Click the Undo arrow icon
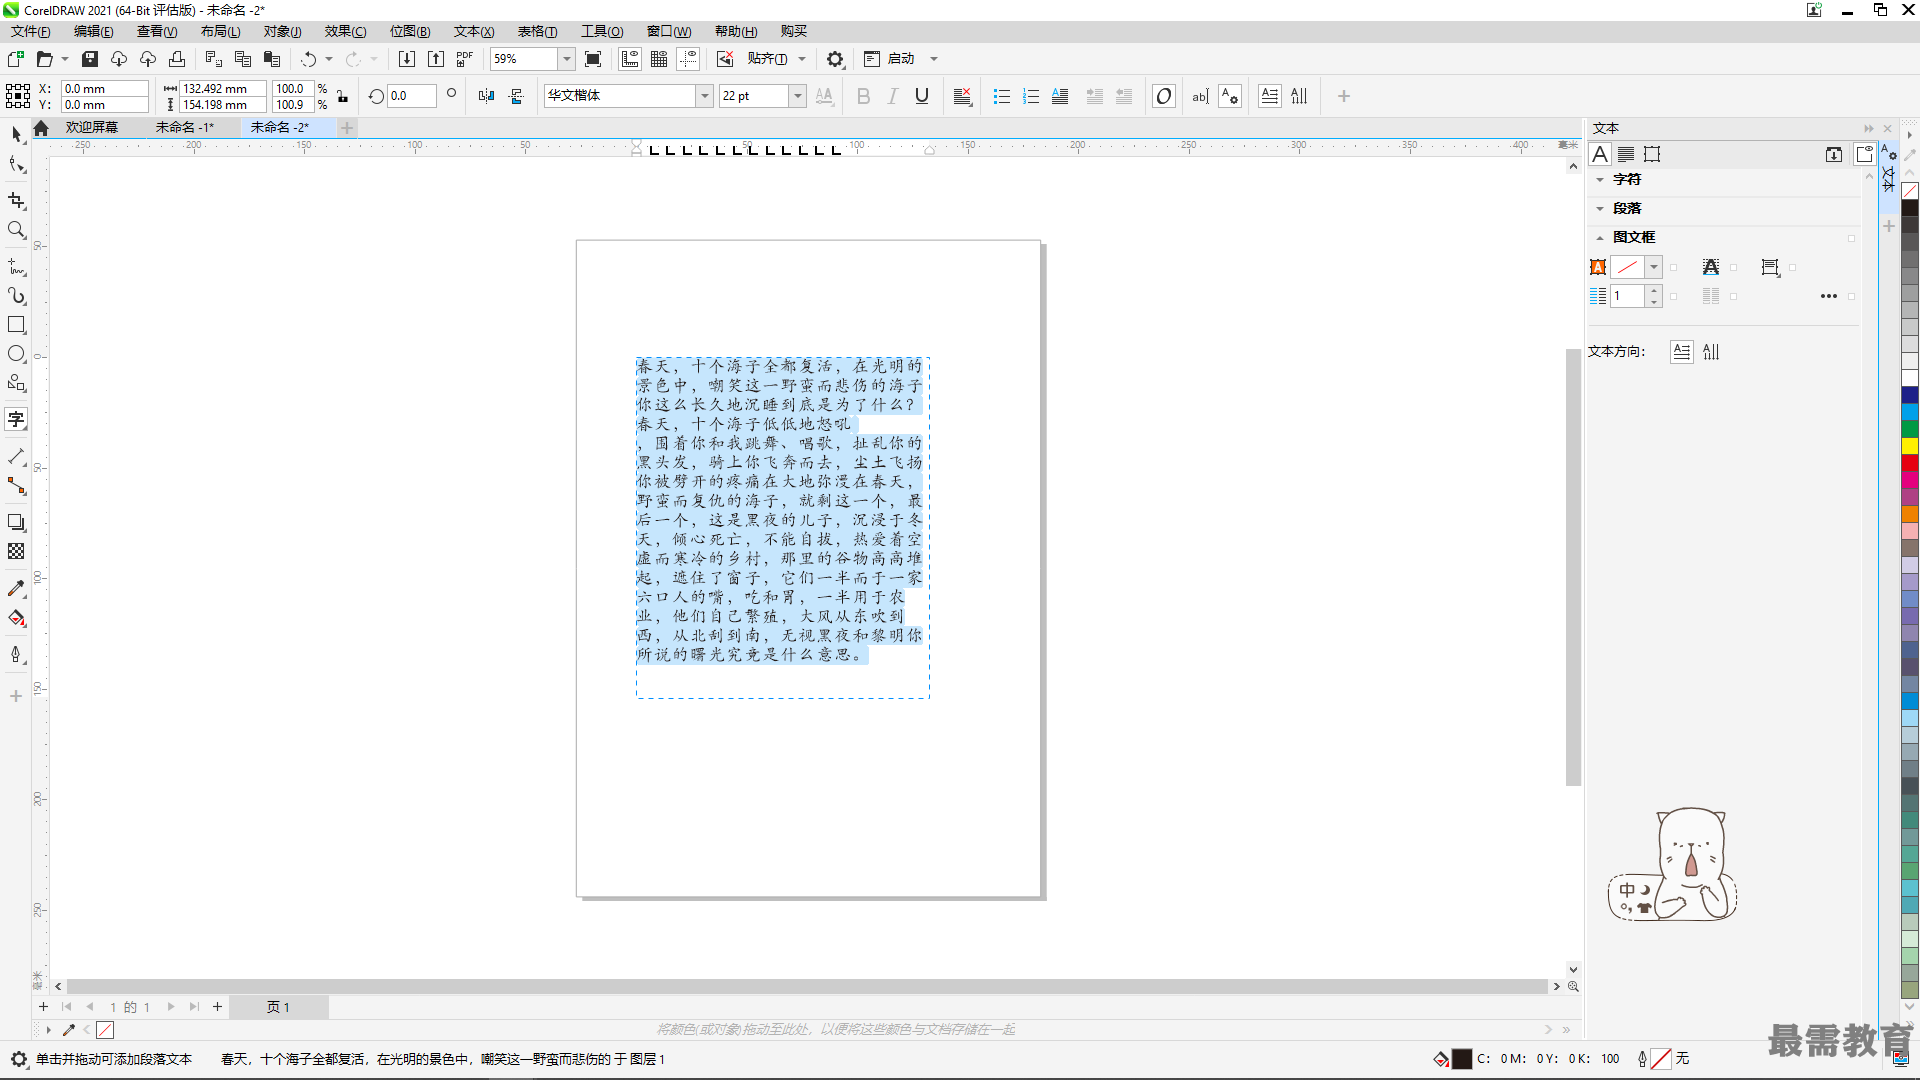The width and height of the screenshot is (1920, 1080). tap(308, 59)
